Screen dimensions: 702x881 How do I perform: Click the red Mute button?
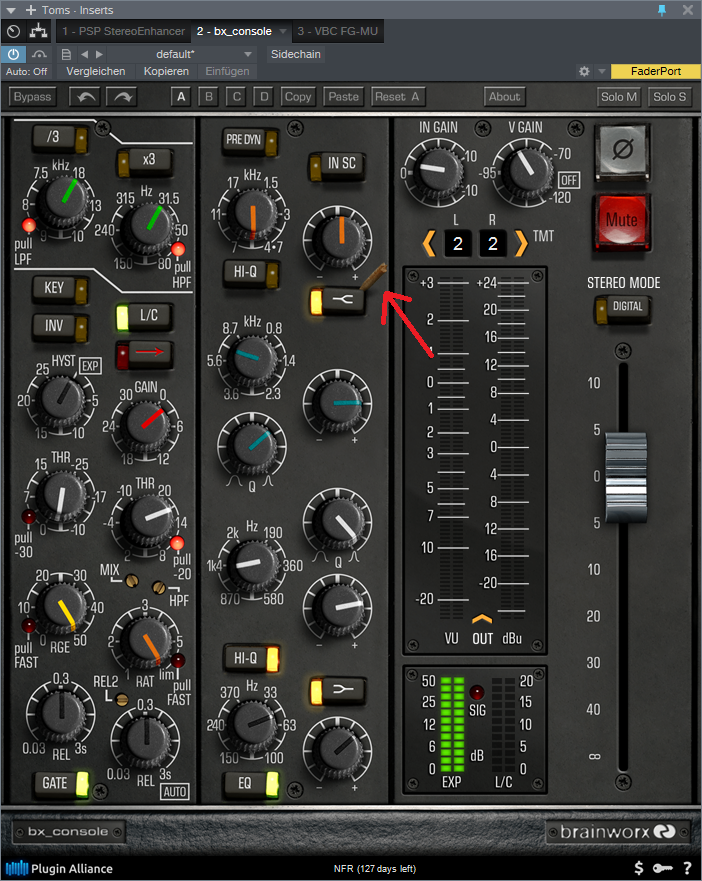[x=622, y=220]
